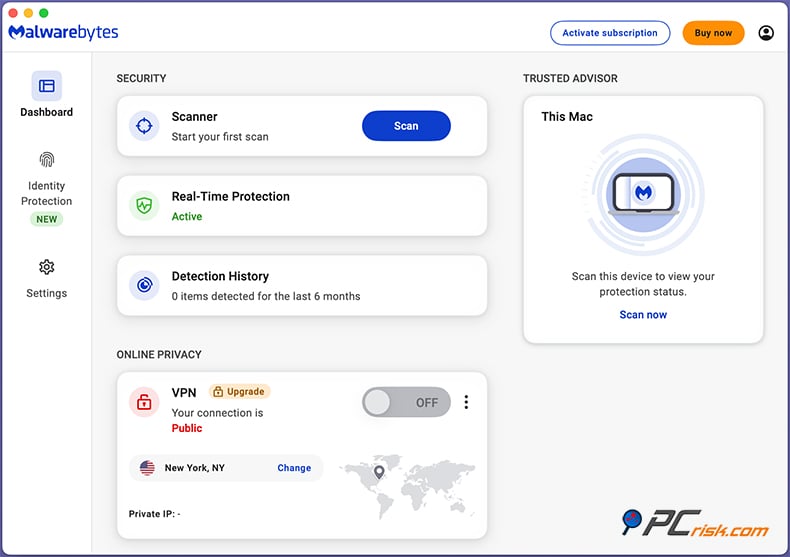Viewport: 790px width, 557px height.
Task: Open the Settings gear icon
Action: pos(46,267)
